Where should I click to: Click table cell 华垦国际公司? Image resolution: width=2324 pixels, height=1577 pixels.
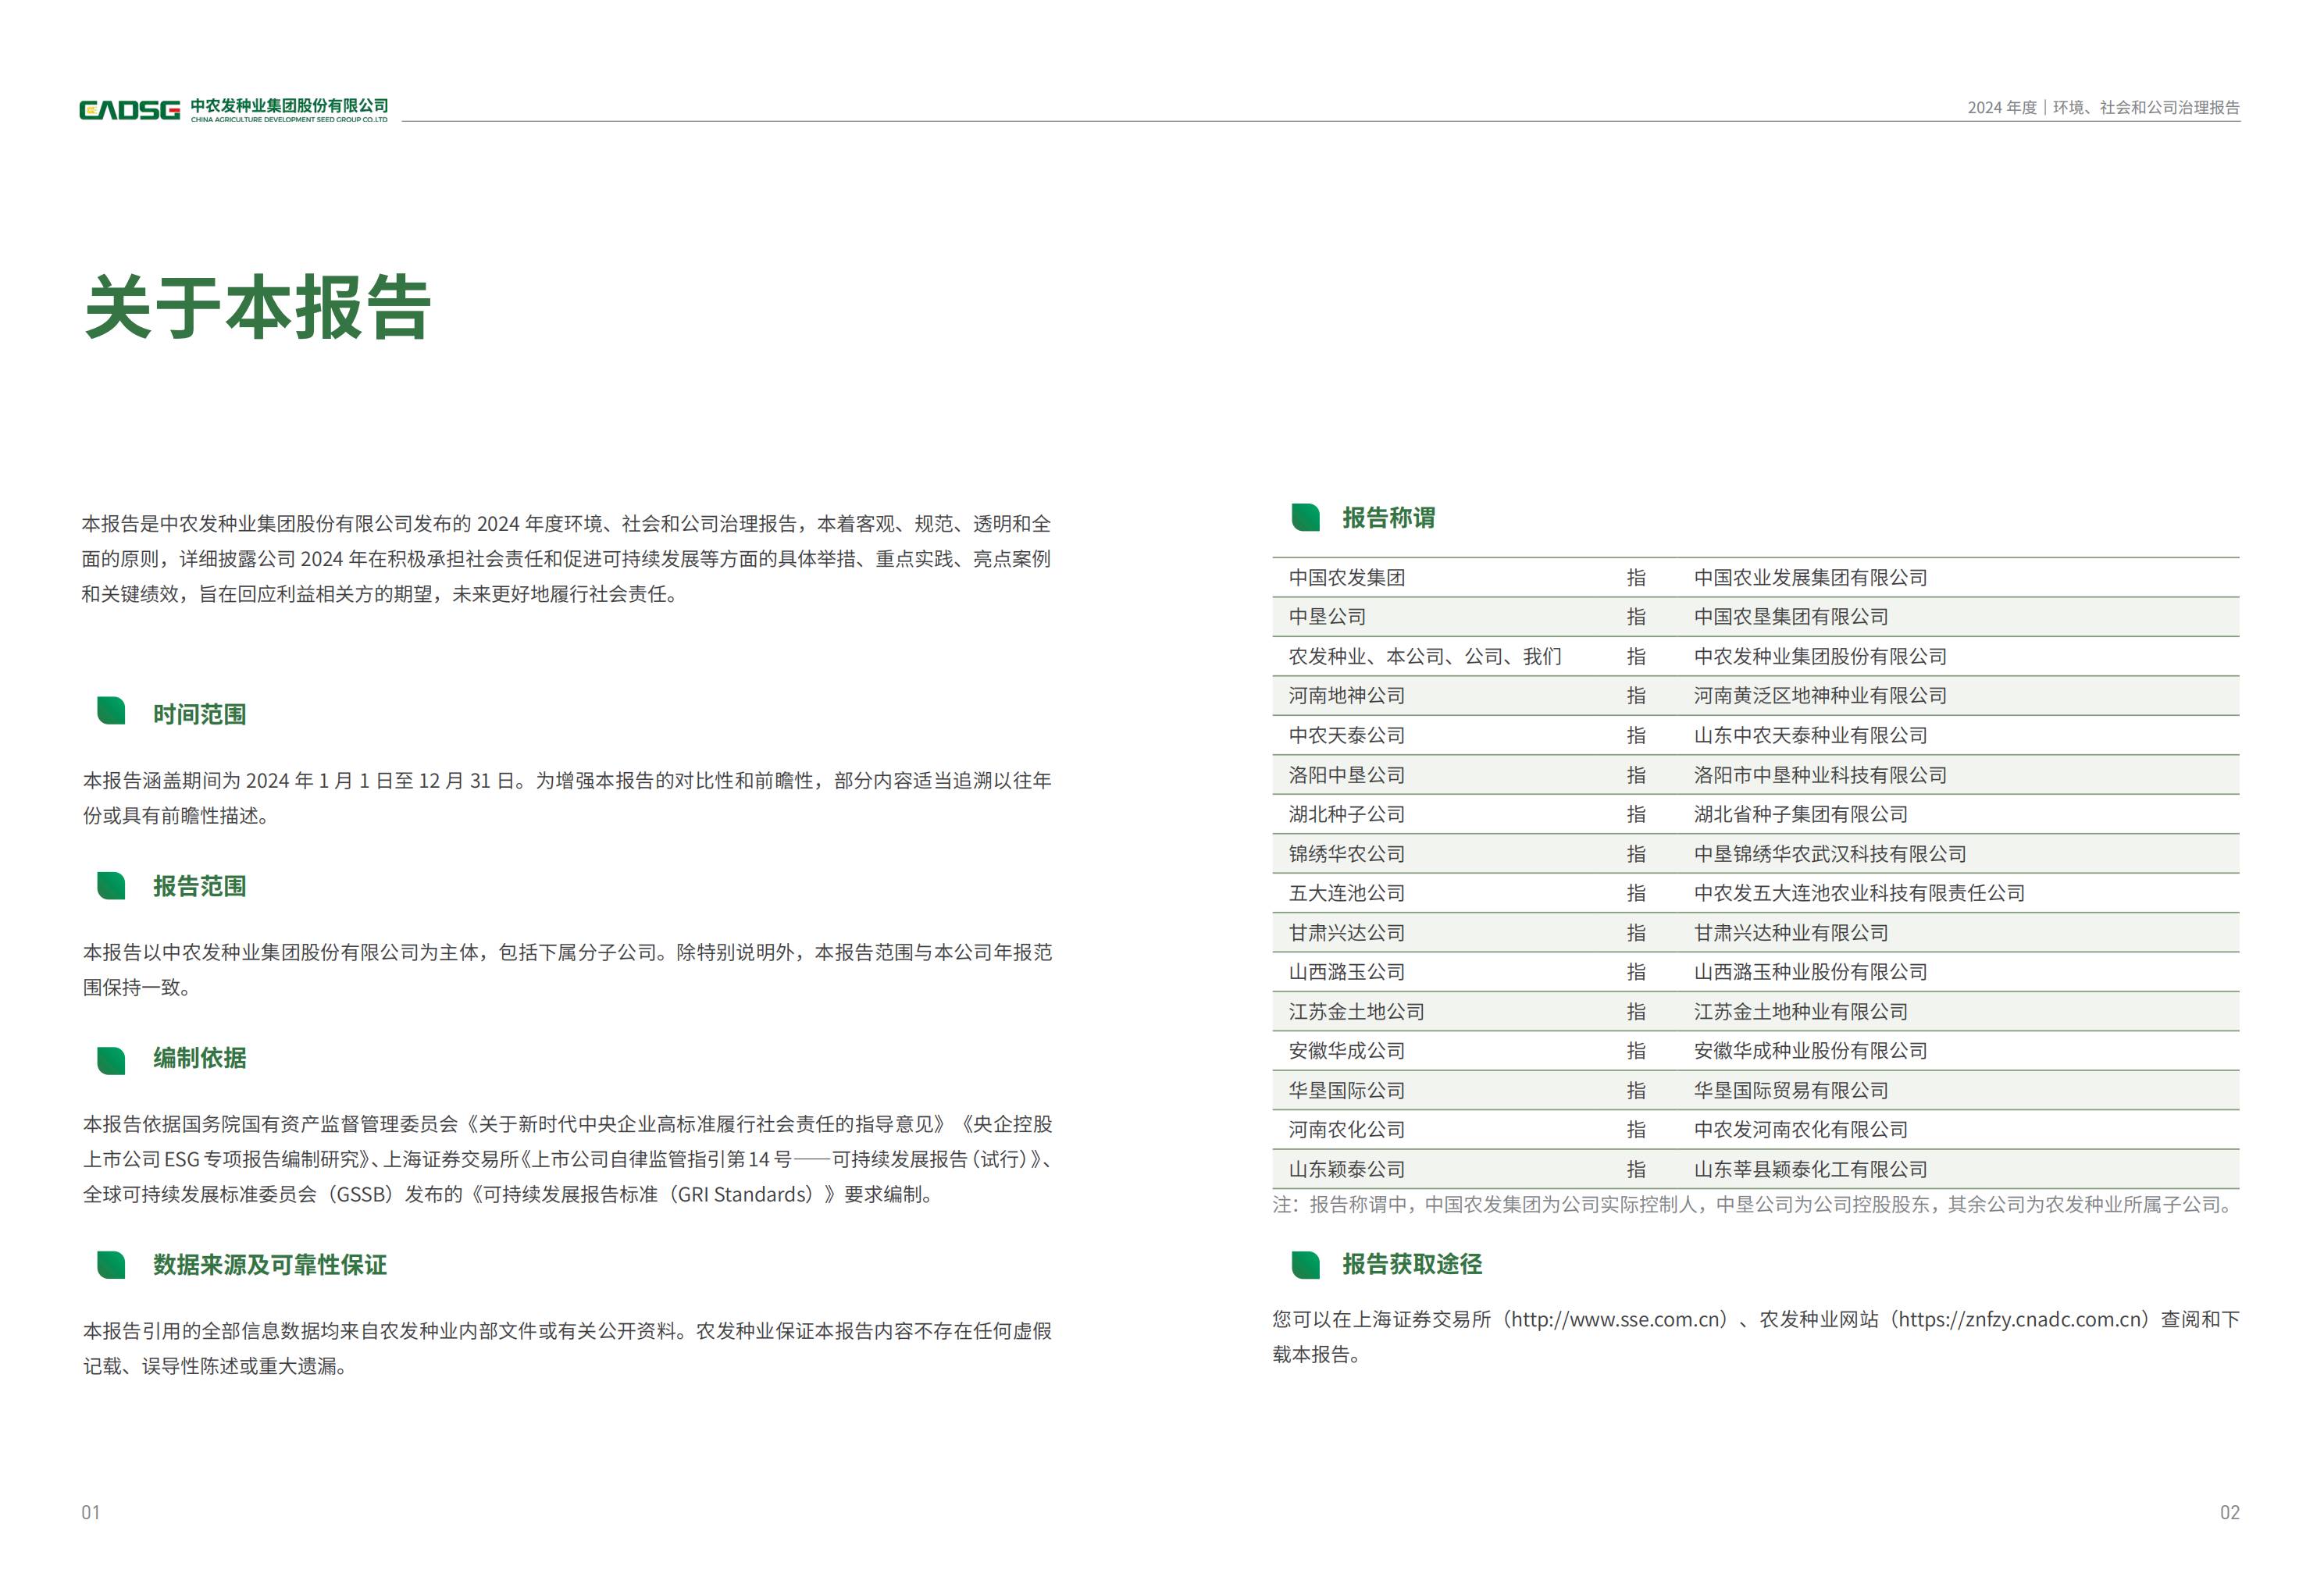click(1347, 1091)
